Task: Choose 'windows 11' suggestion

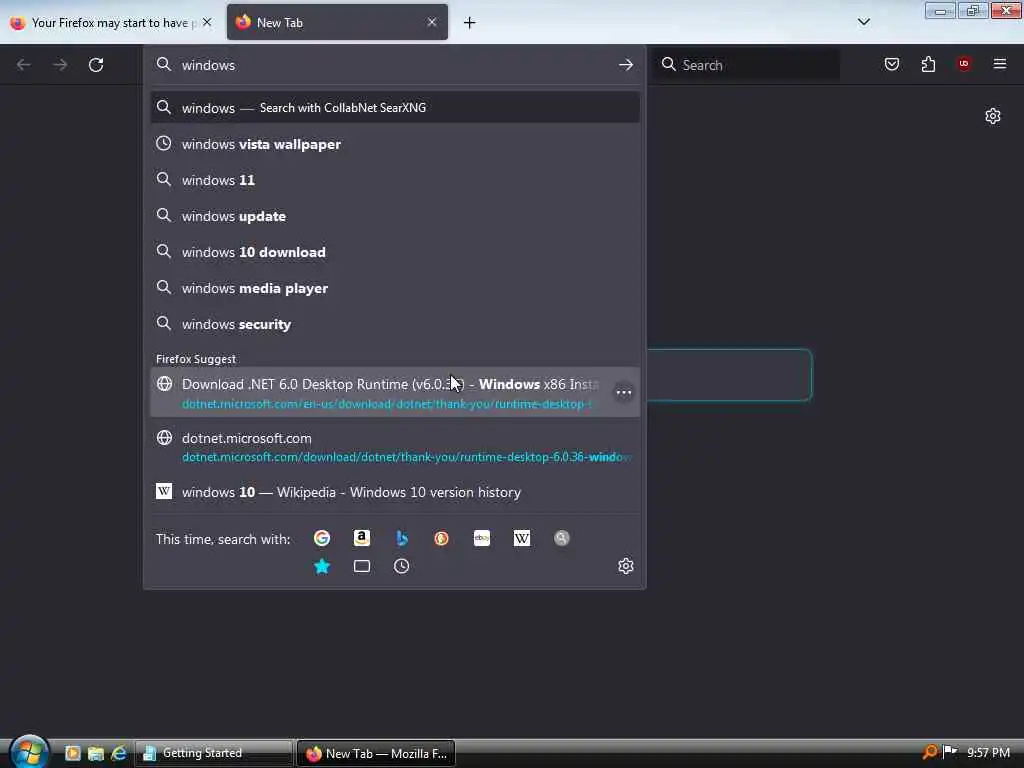Action: click(x=395, y=180)
